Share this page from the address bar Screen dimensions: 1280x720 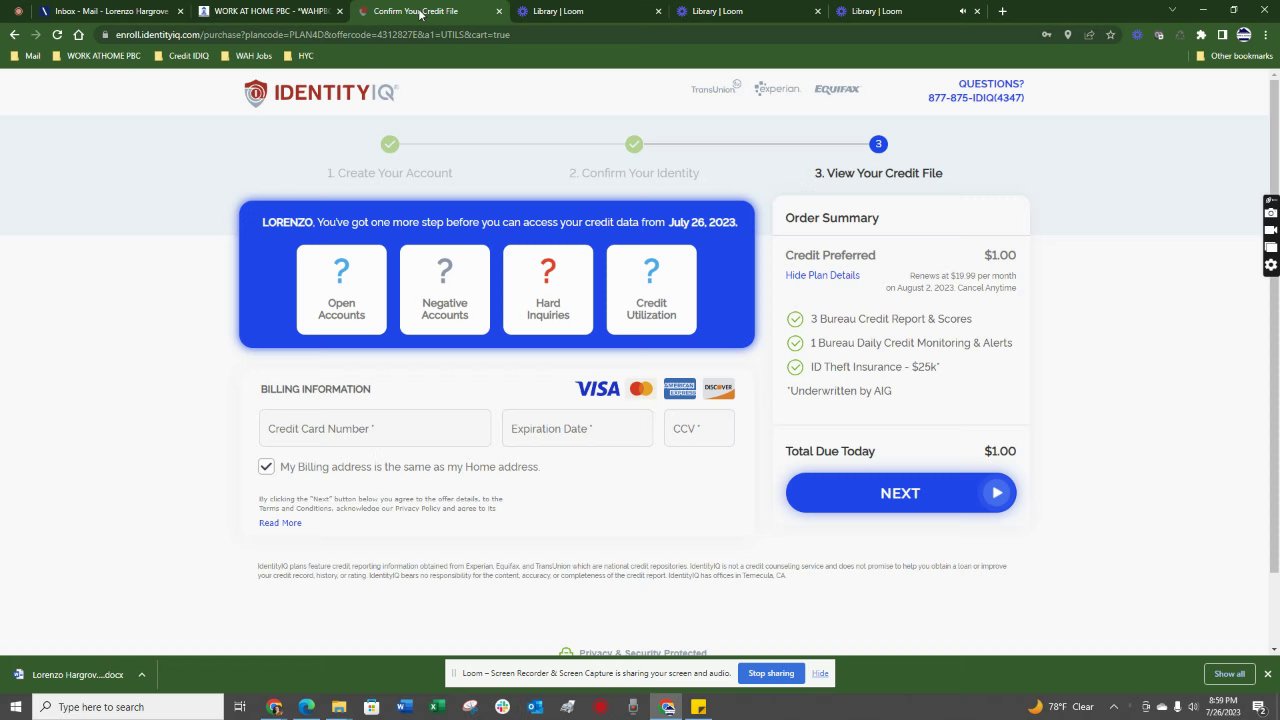[1089, 35]
